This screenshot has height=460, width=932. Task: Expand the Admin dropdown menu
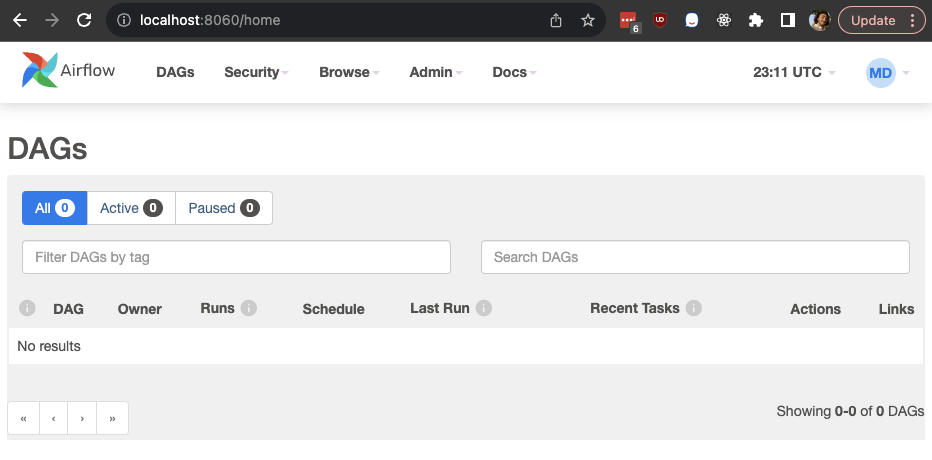click(435, 72)
